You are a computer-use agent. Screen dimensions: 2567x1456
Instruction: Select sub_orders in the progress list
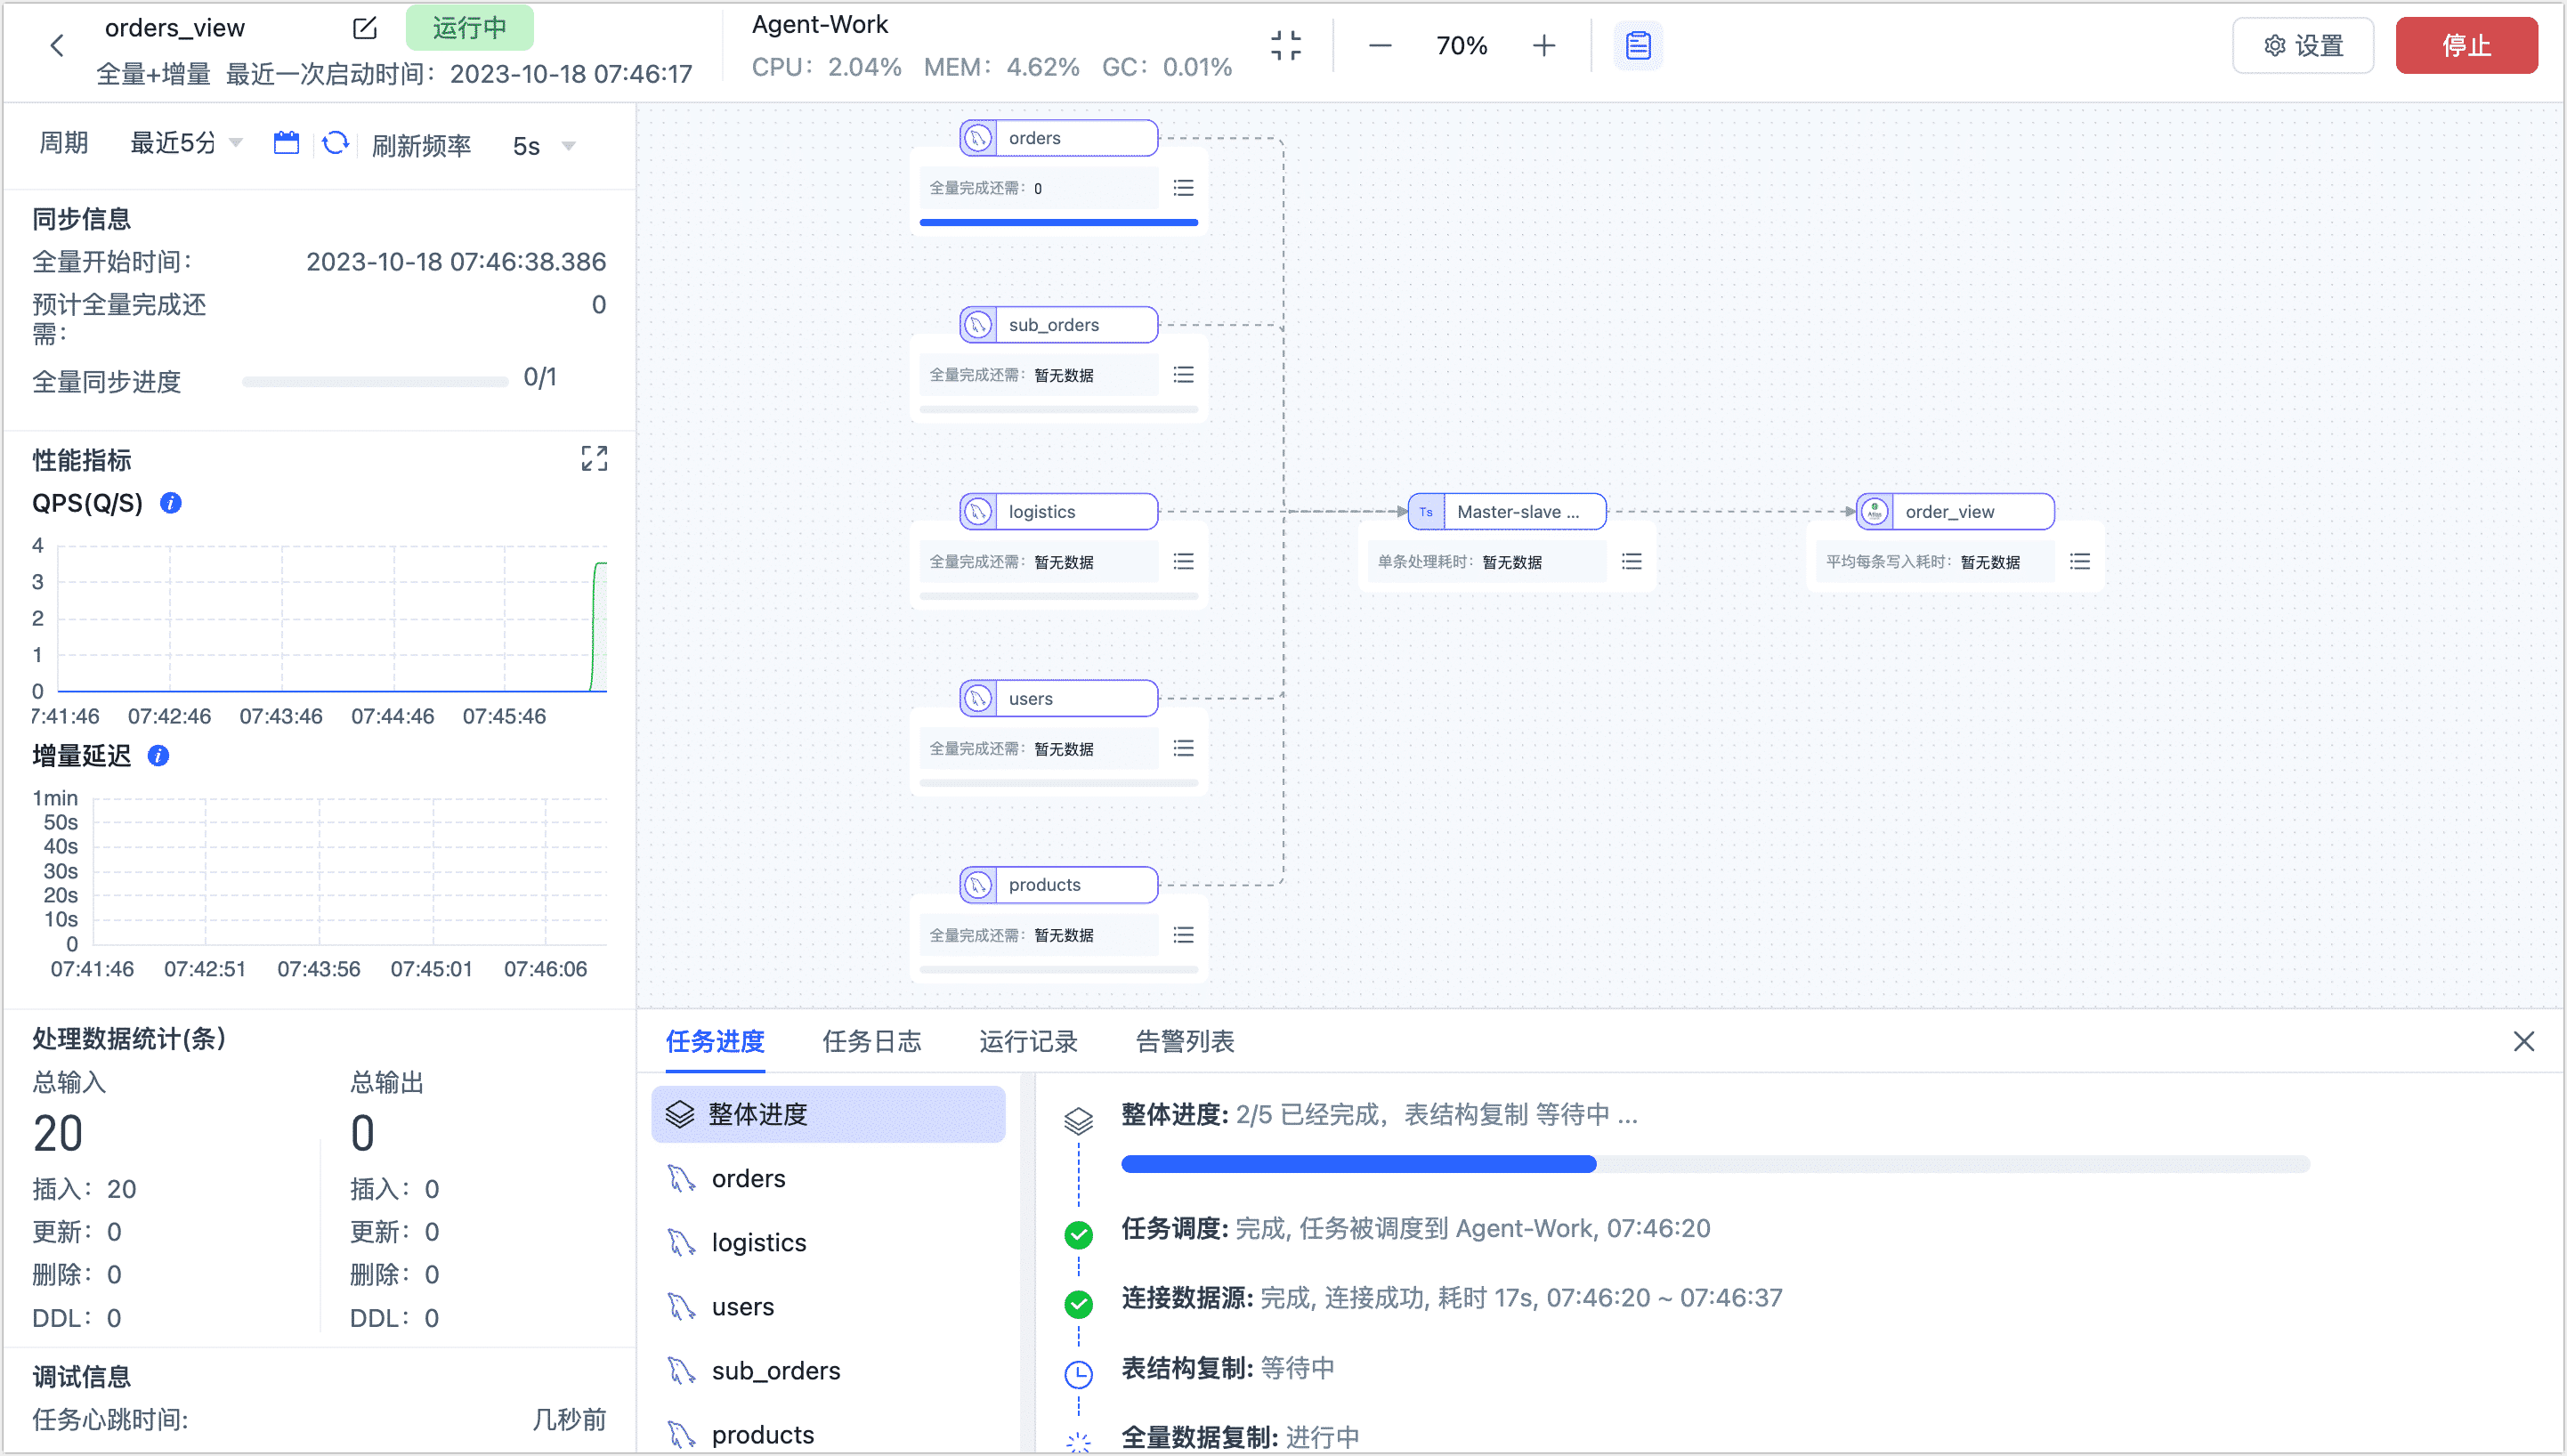point(828,1370)
